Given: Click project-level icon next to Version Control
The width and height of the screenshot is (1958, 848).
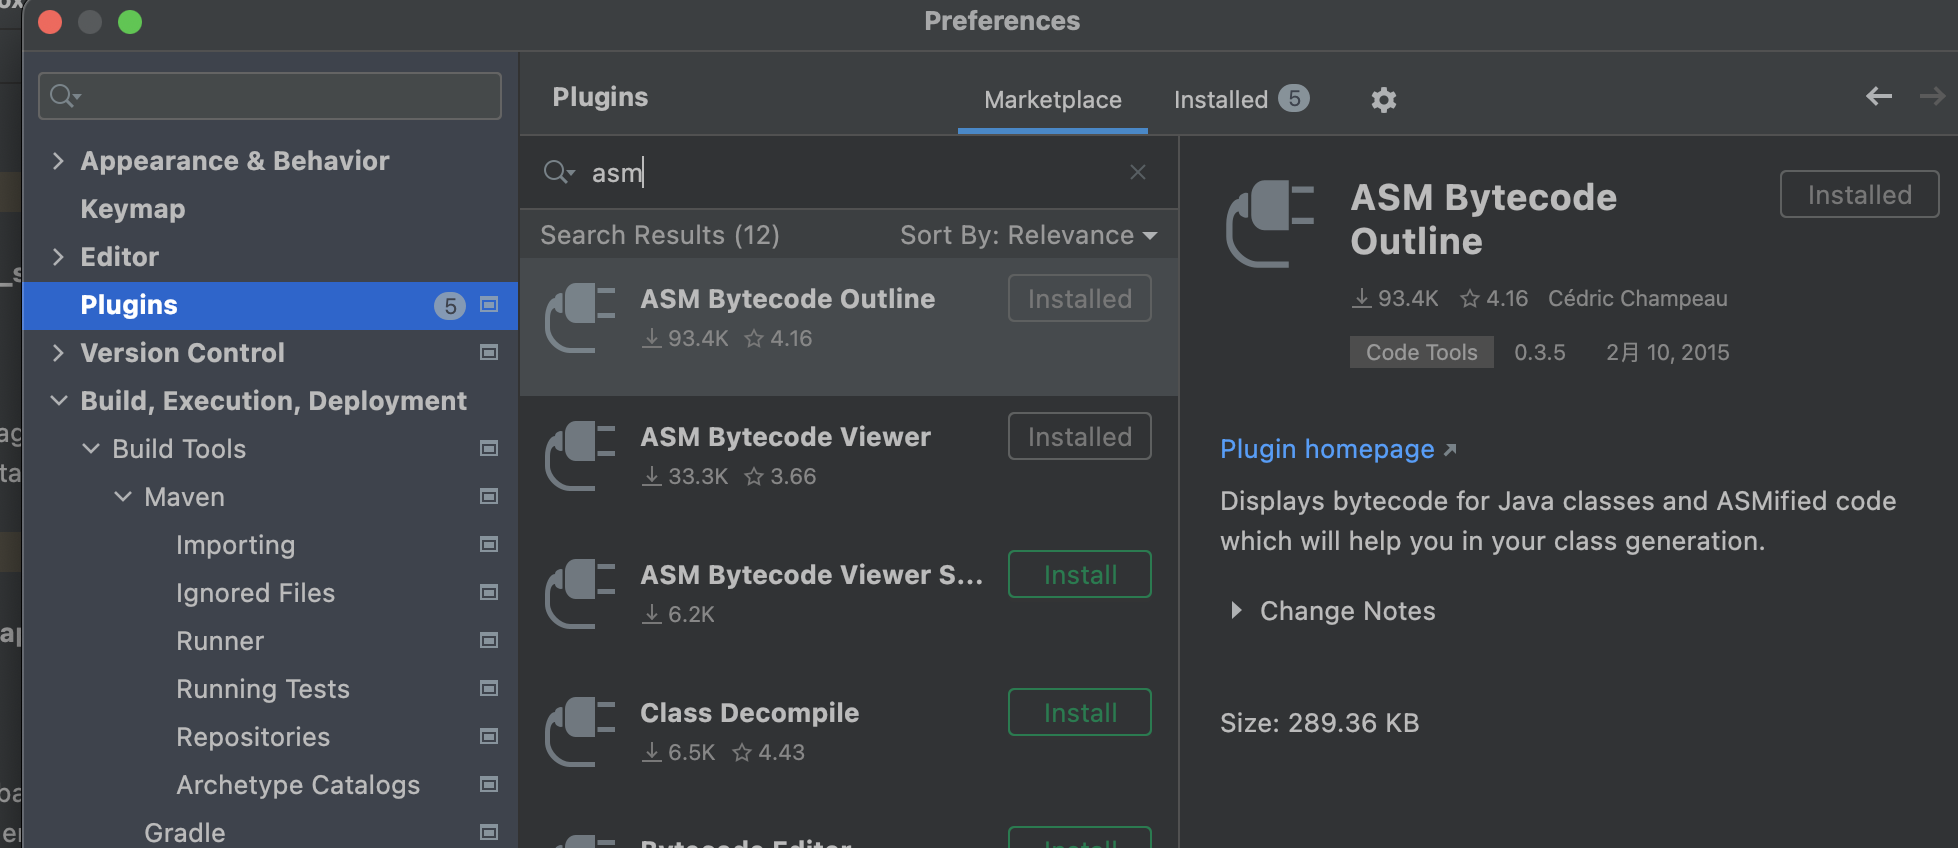Looking at the screenshot, I should pos(489,352).
